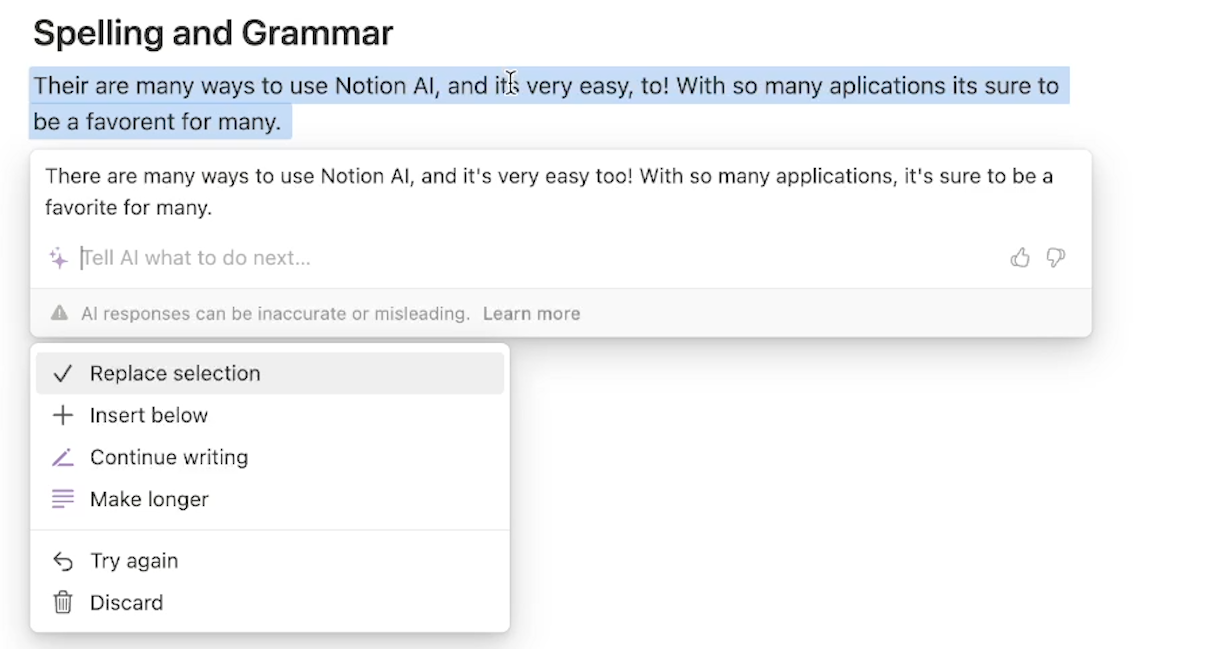Click the Spelling and Grammar heading
The height and width of the screenshot is (649, 1211).
click(213, 33)
